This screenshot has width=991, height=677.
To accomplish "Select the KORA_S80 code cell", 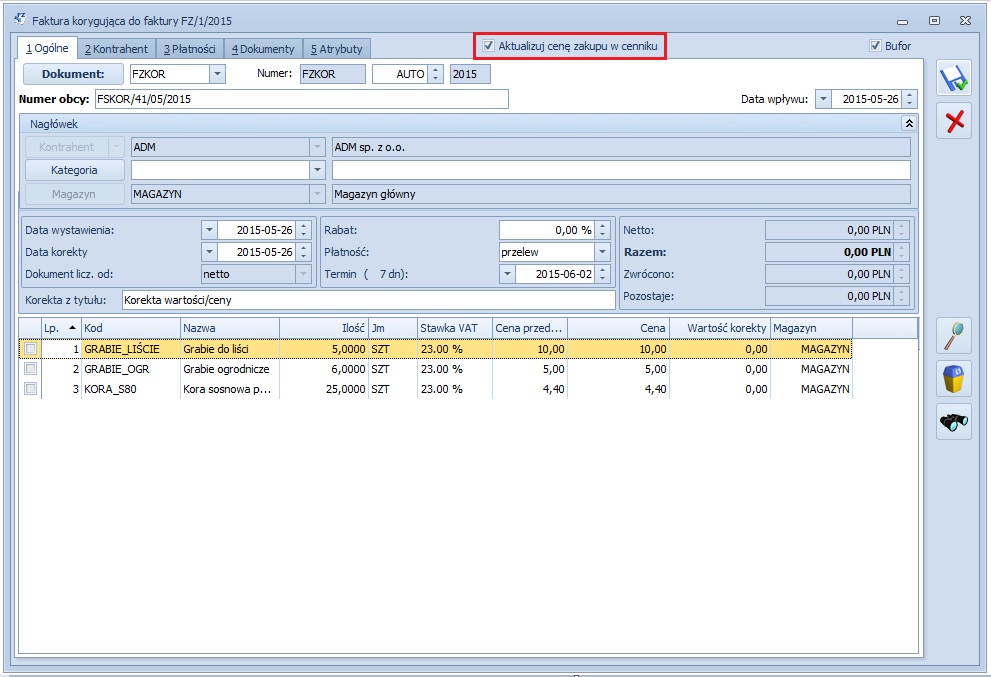I will point(131,389).
